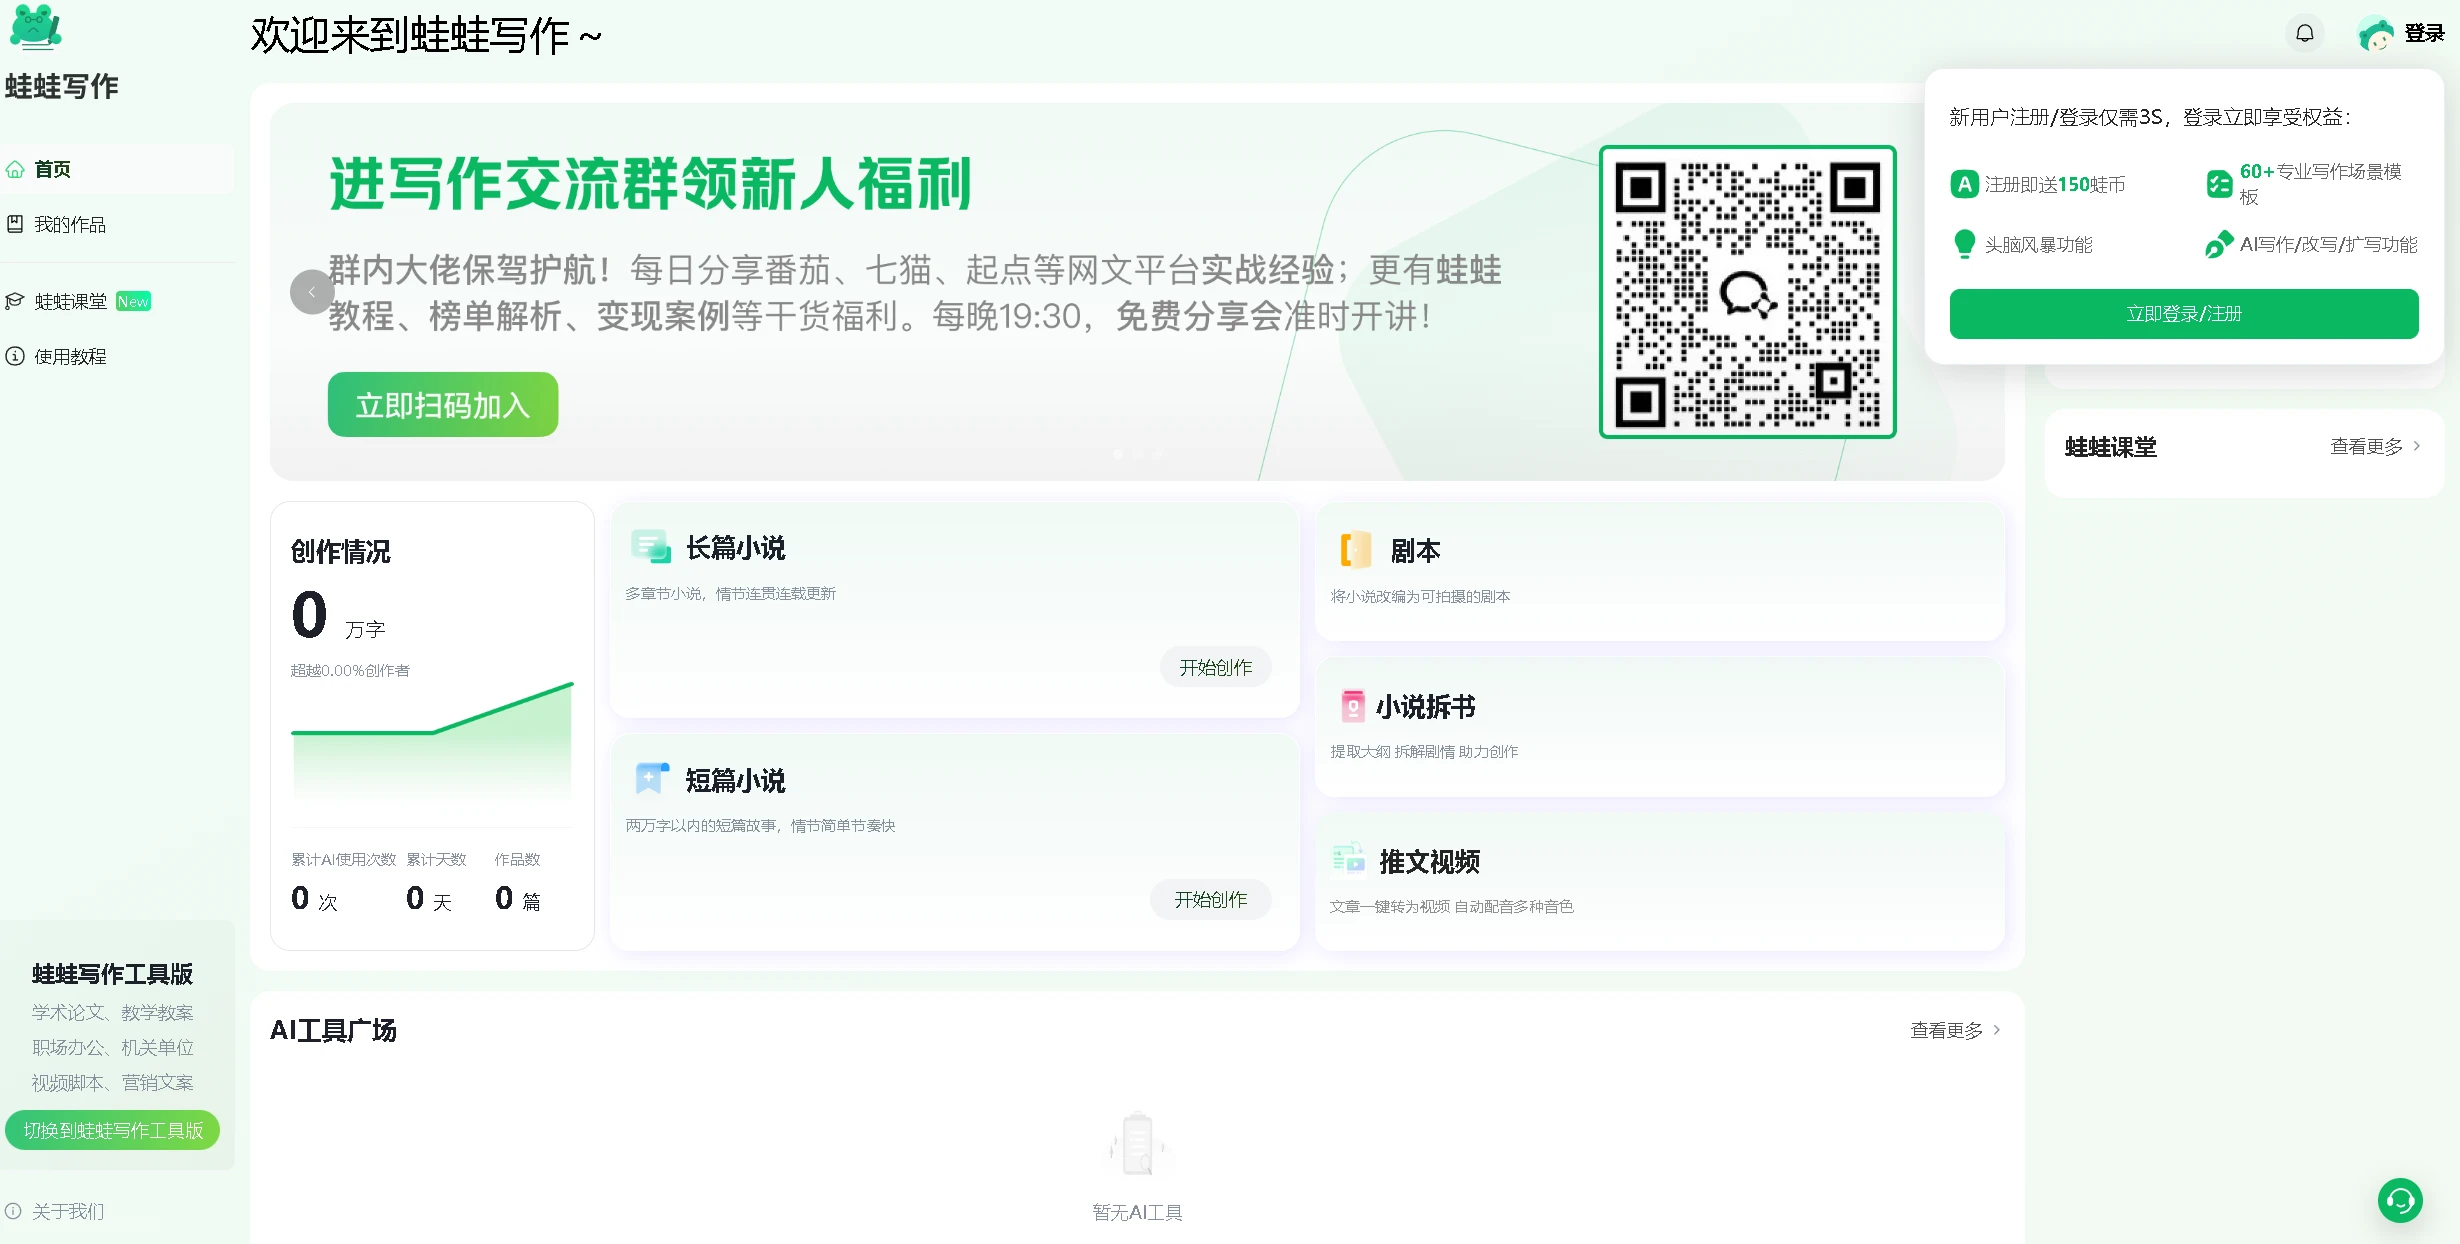Screen dimensions: 2460x1244
Task: Click the graduation cap icon for 蛙蛙课堂
Action: 15,301
